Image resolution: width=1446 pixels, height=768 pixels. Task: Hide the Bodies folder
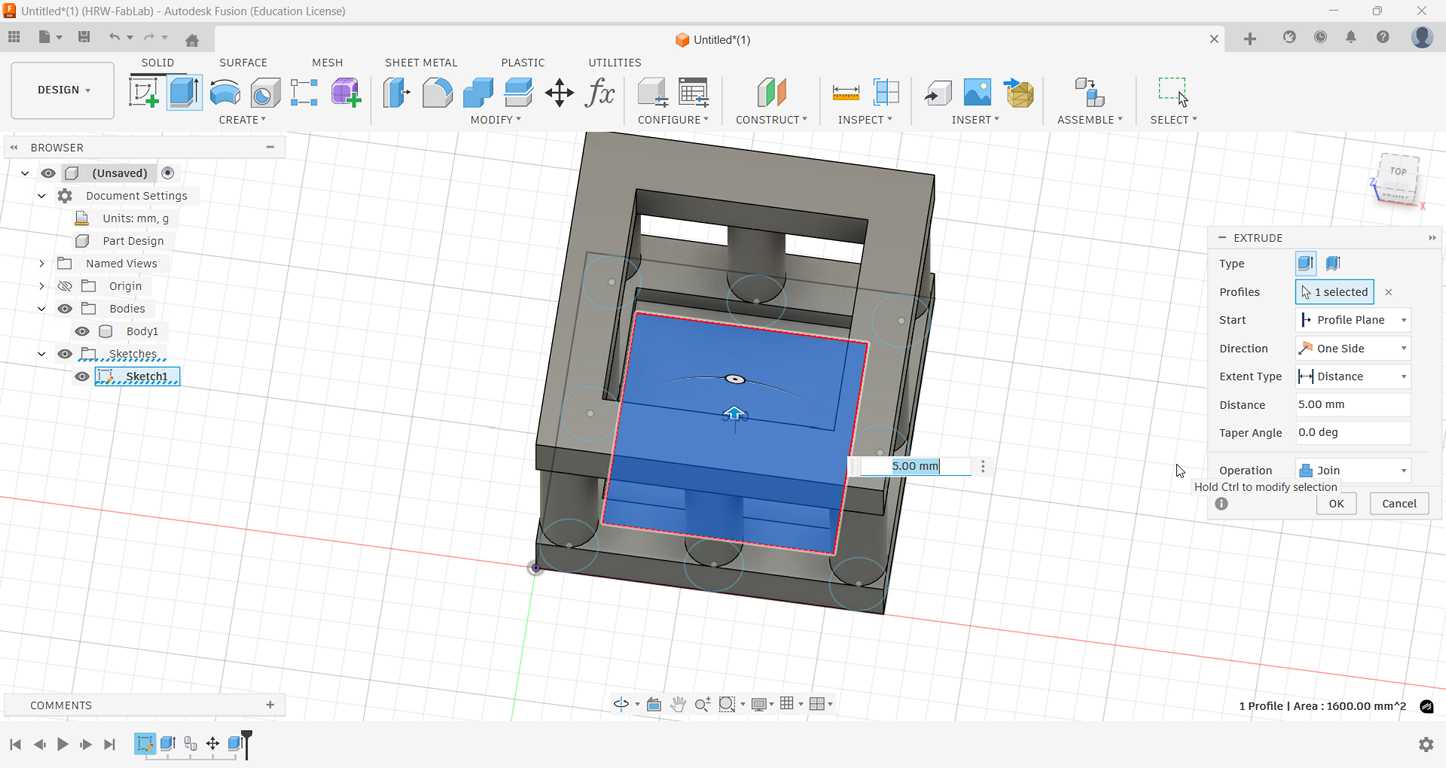pyautogui.click(x=65, y=309)
